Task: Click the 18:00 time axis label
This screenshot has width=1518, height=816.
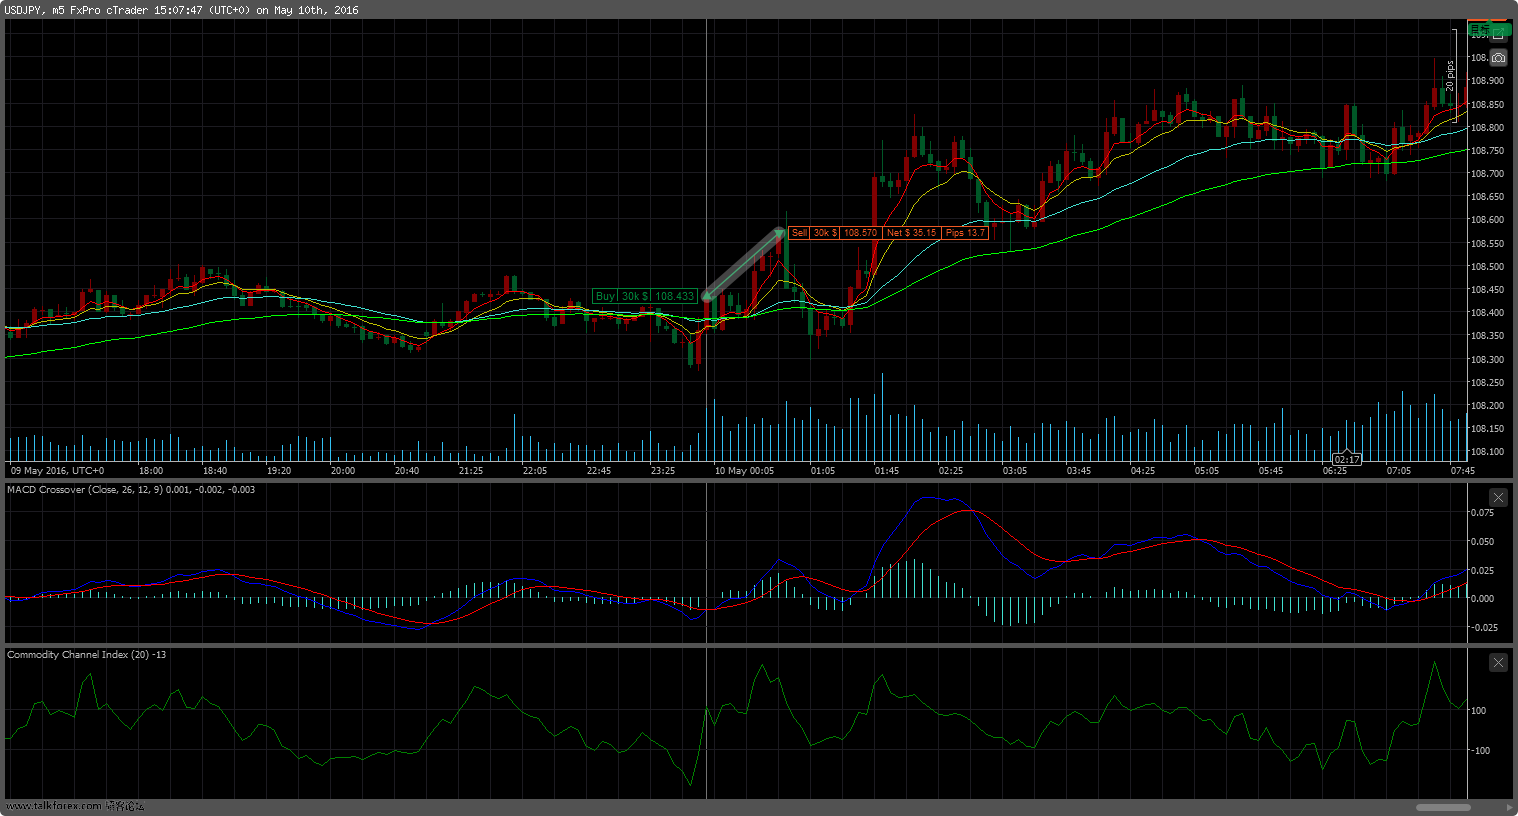Action: coord(151,470)
